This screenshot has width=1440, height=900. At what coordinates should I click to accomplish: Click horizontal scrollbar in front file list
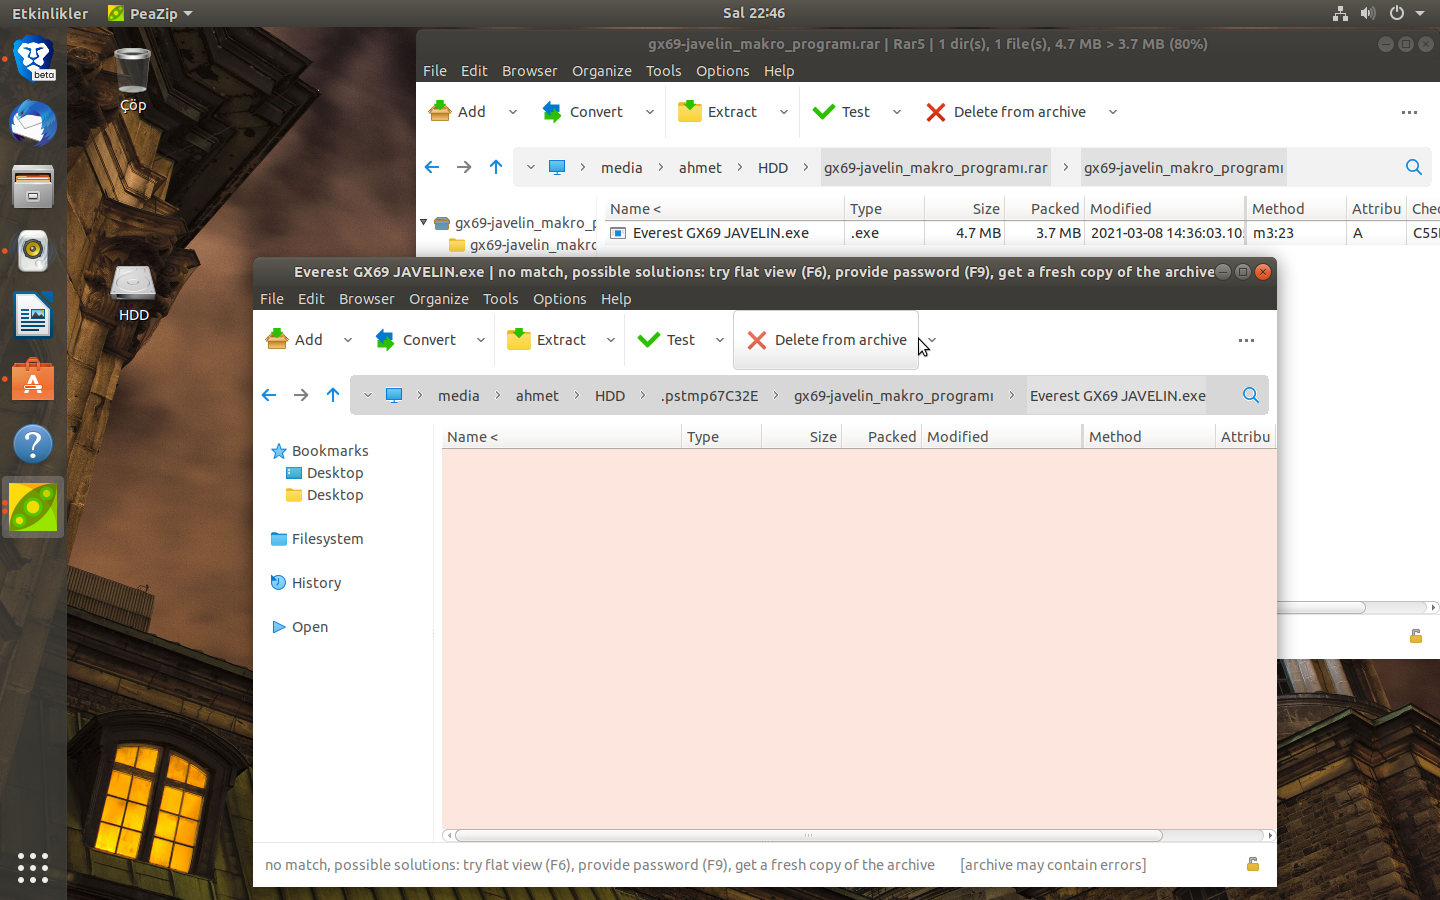(808, 836)
